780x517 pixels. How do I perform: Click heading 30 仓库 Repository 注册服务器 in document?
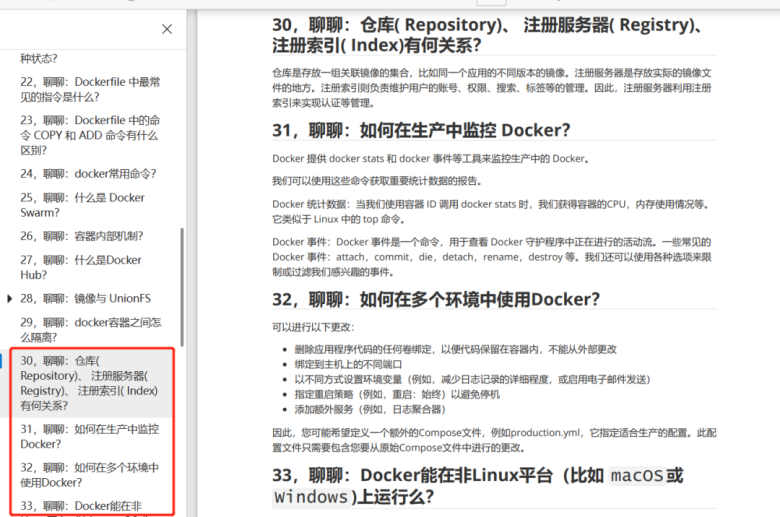pyautogui.click(x=488, y=35)
